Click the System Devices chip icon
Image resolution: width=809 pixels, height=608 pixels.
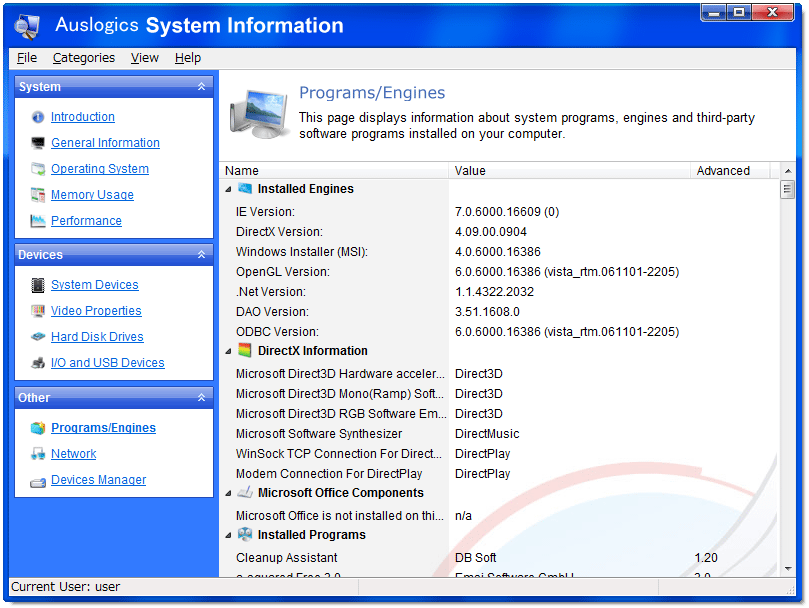(x=38, y=285)
